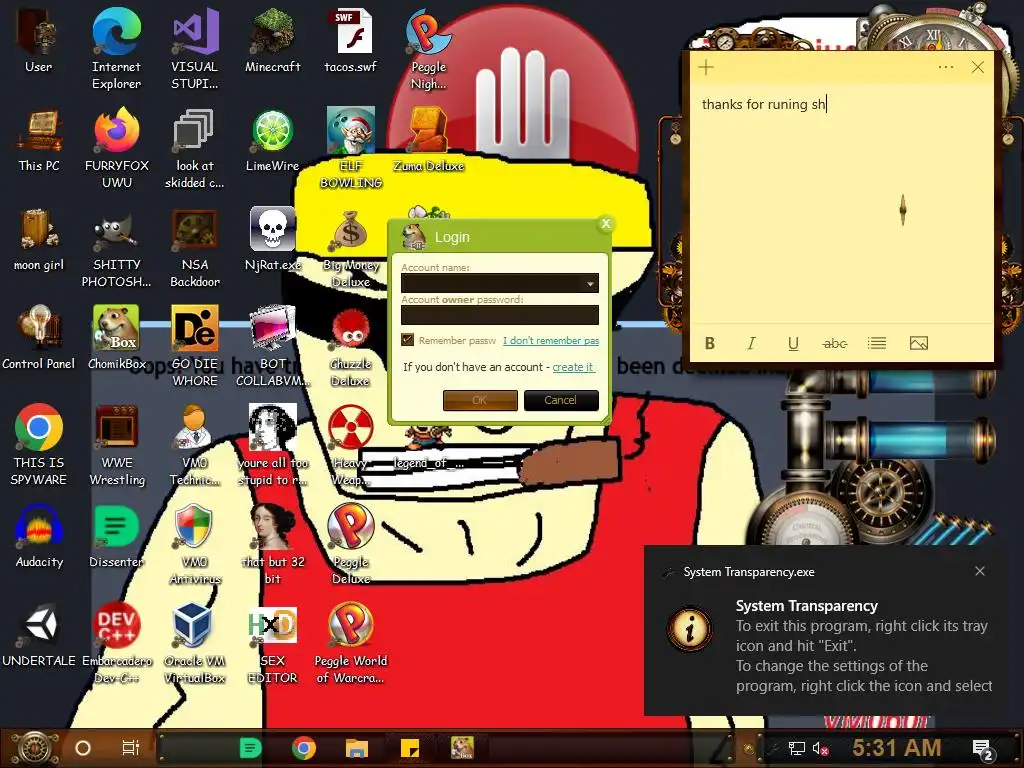Follow the "I don't remember pas" link
Image resolution: width=1024 pixels, height=768 pixels.
551,340
